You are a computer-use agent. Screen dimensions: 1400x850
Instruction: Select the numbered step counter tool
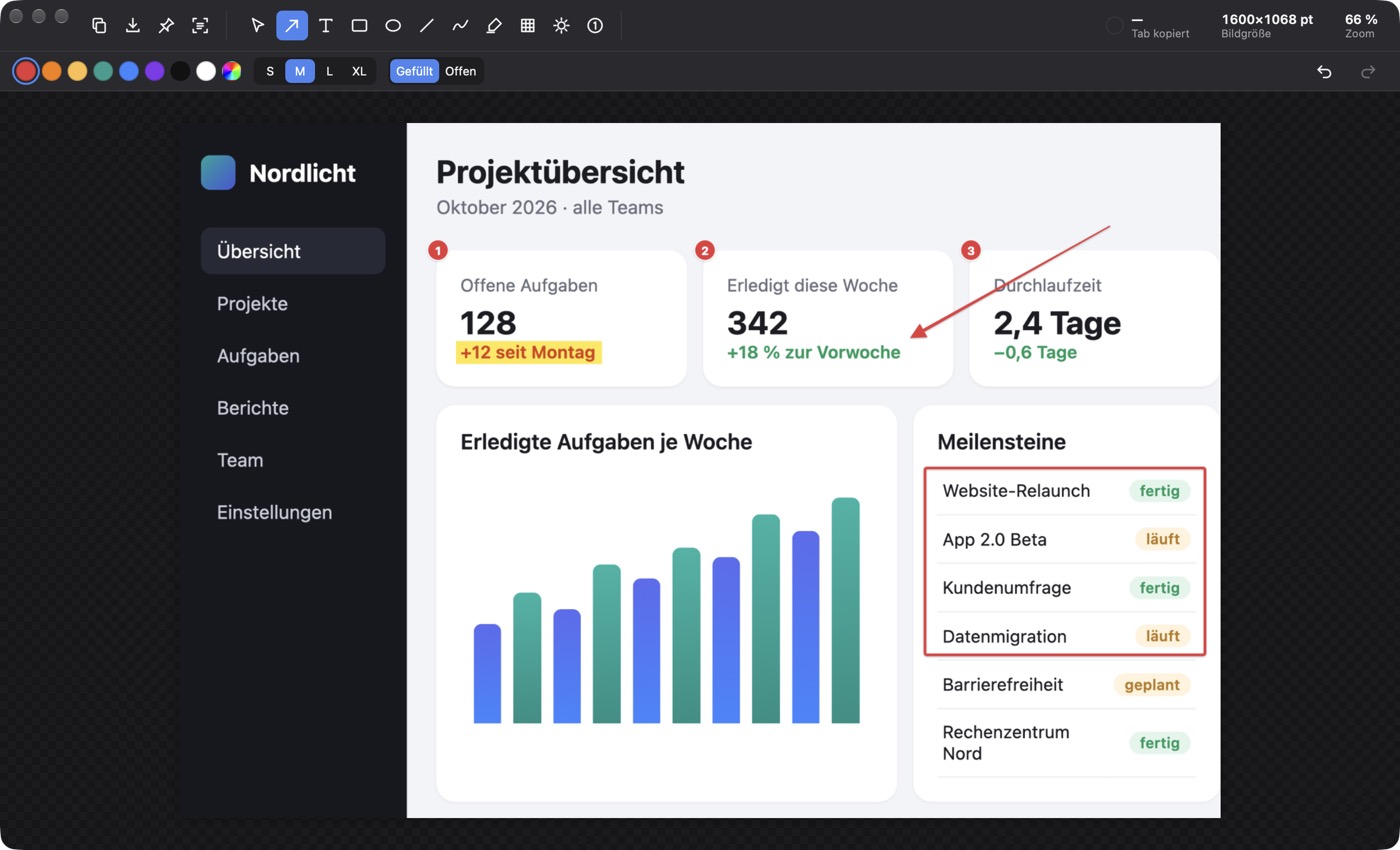pos(595,26)
